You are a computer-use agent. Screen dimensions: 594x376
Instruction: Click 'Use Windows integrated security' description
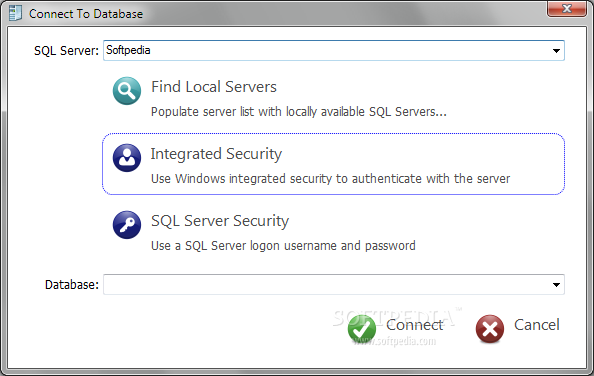pyautogui.click(x=331, y=178)
